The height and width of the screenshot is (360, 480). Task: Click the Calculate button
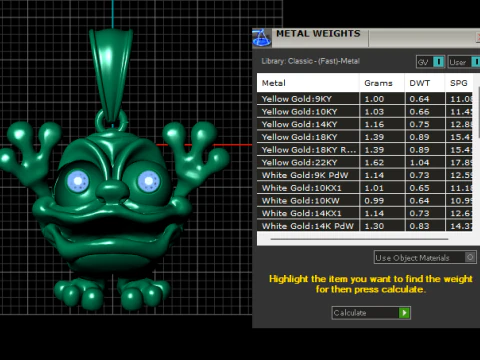(x=371, y=313)
